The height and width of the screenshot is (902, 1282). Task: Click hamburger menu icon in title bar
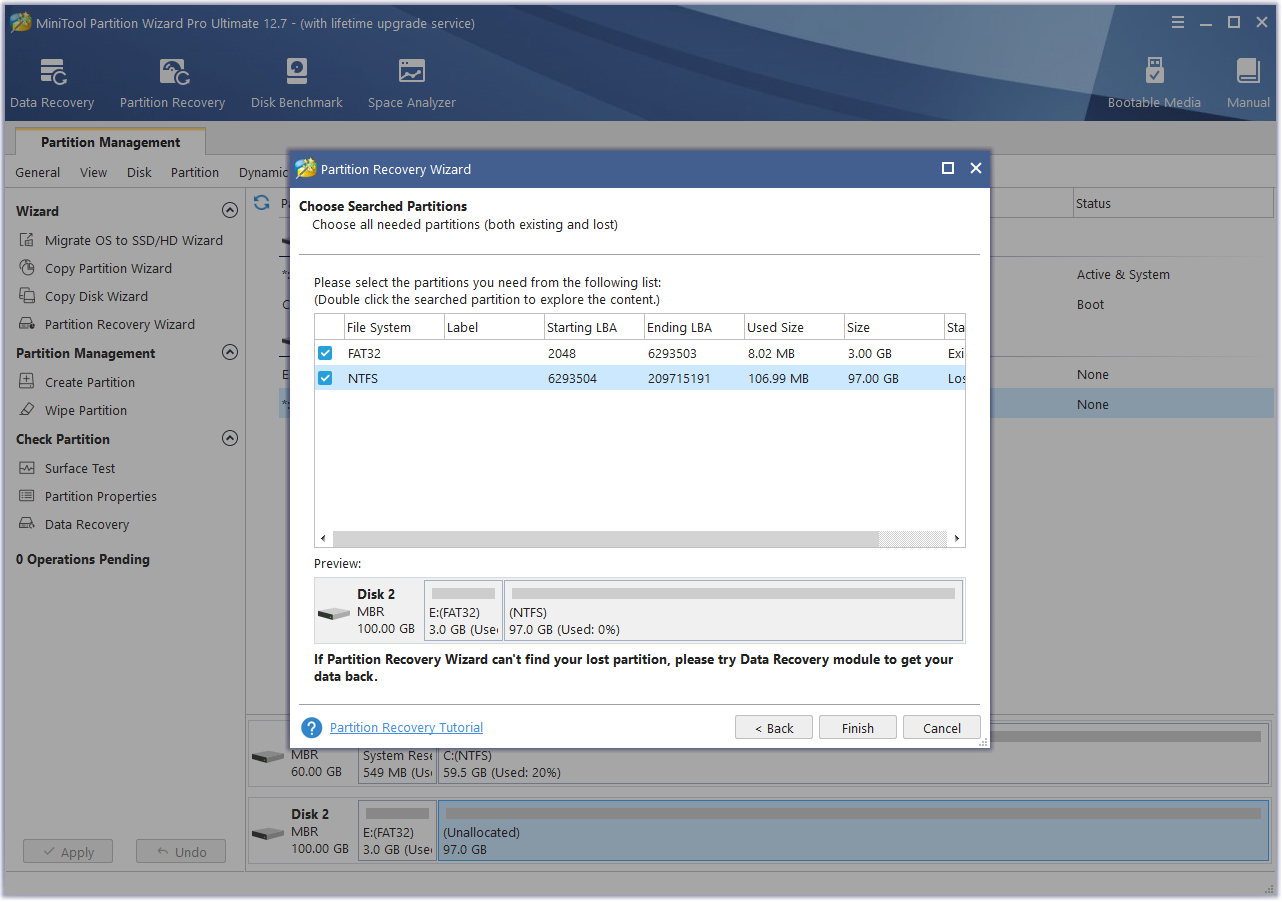(1178, 22)
